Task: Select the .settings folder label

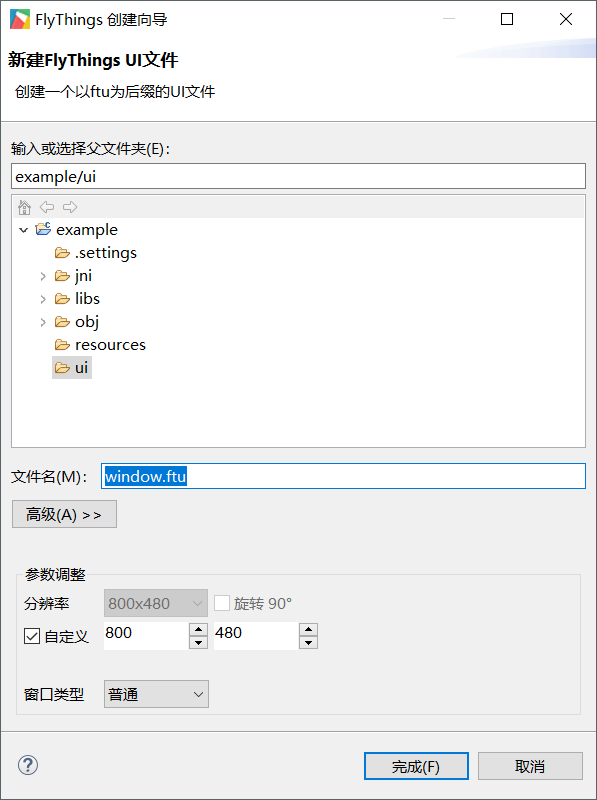Action: (106, 253)
